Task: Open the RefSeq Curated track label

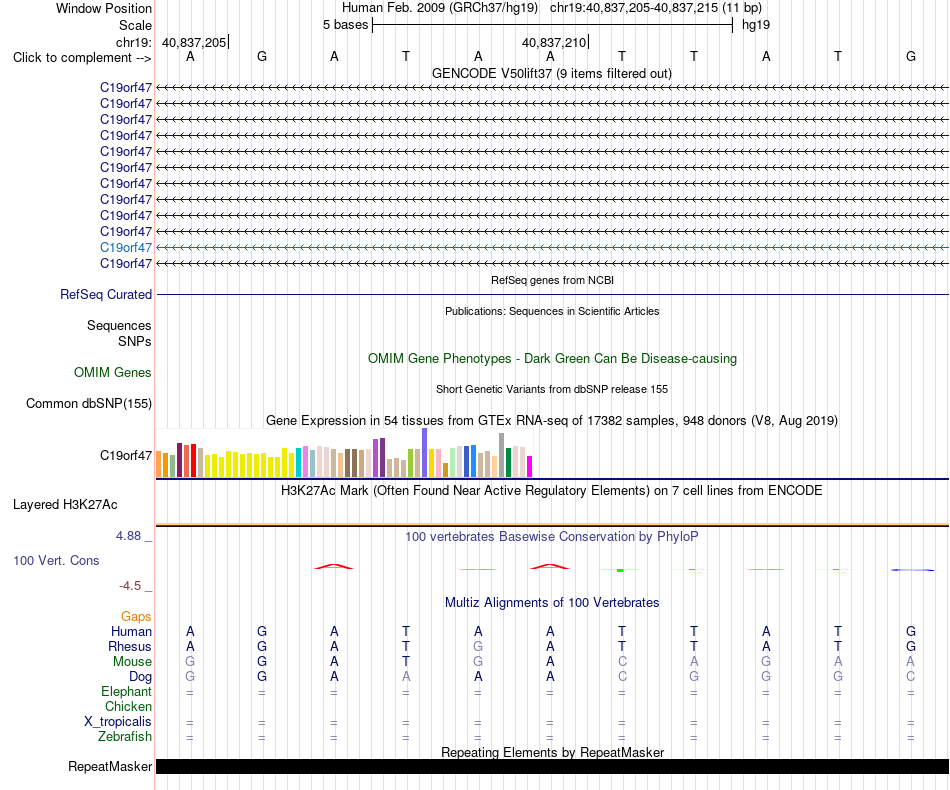Action: click(x=105, y=294)
